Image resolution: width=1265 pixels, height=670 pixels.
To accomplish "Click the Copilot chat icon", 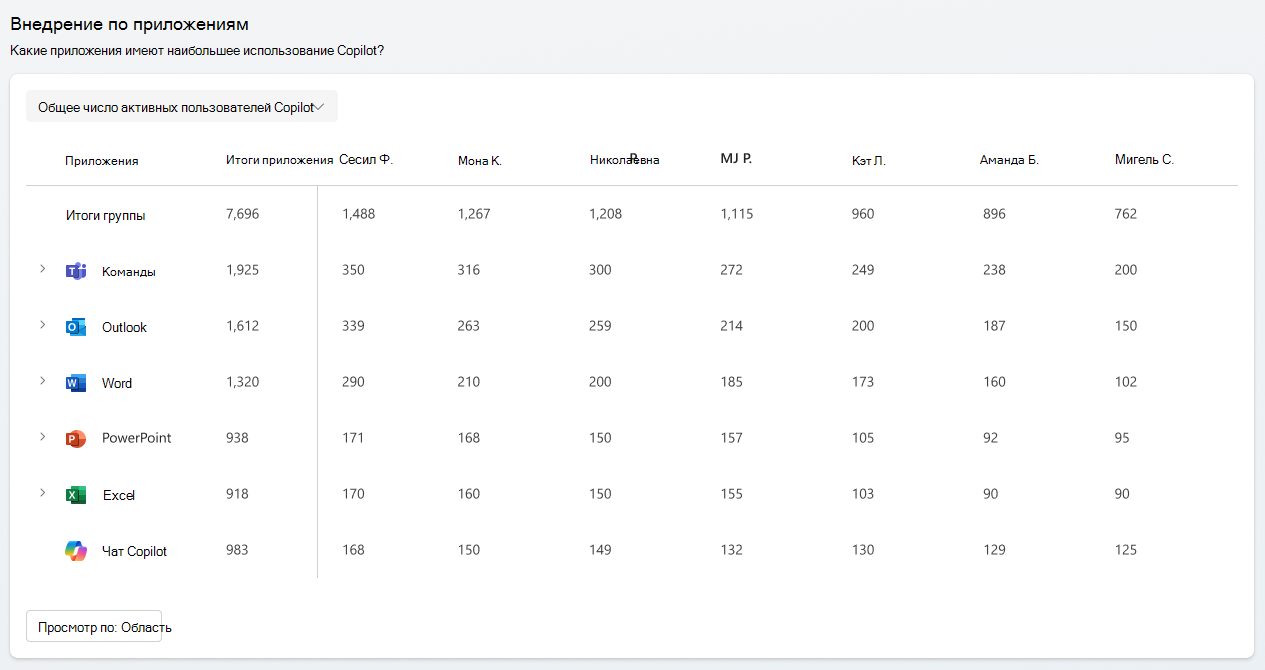I will coord(76,551).
